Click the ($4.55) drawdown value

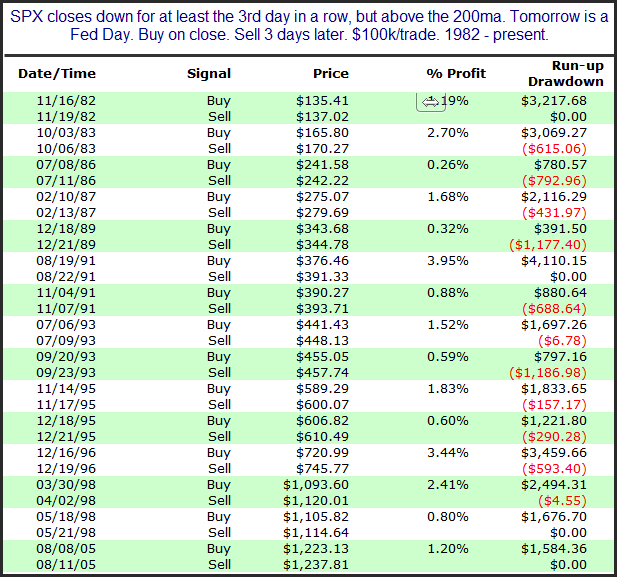(x=562, y=501)
